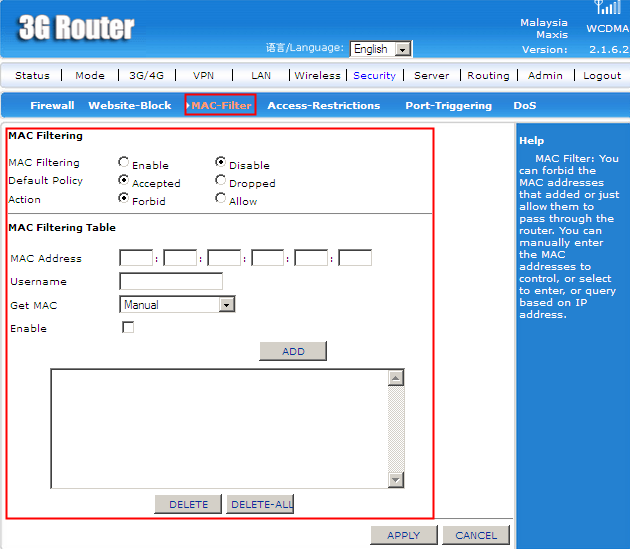The height and width of the screenshot is (549, 630).
Task: Tick the Enable checkbox
Action: [x=128, y=327]
